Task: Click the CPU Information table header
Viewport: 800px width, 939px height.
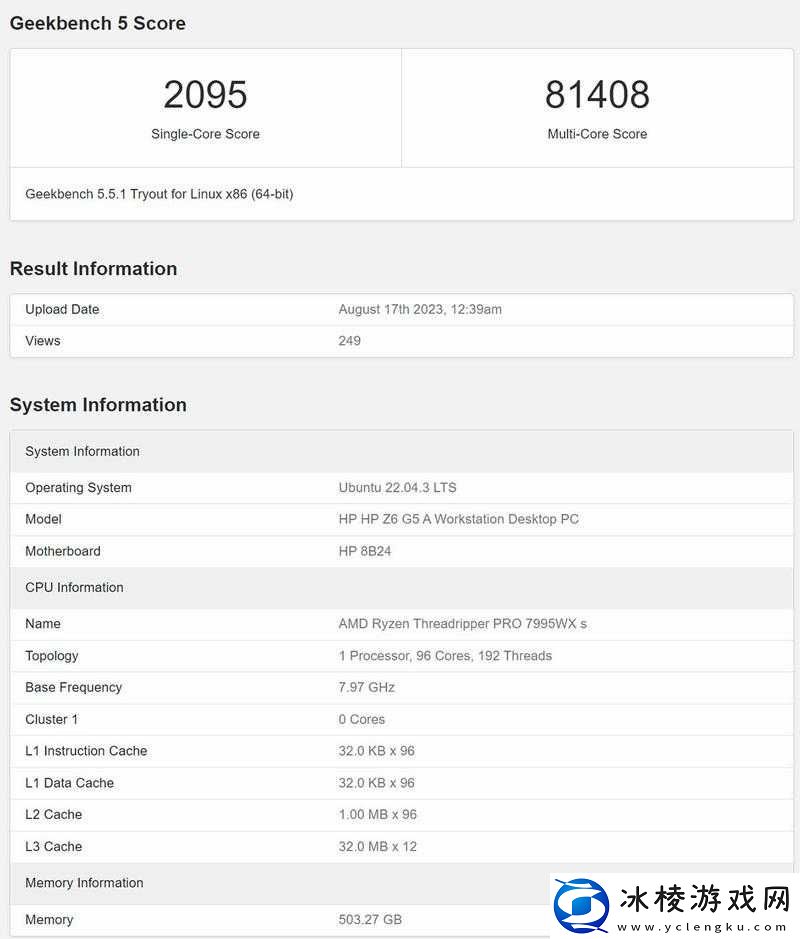Action: [74, 588]
